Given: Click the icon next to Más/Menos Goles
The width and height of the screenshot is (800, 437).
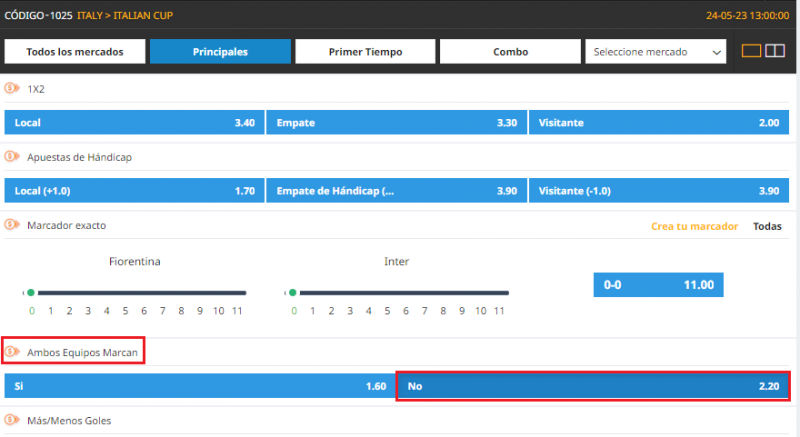Looking at the screenshot, I should coord(12,421).
